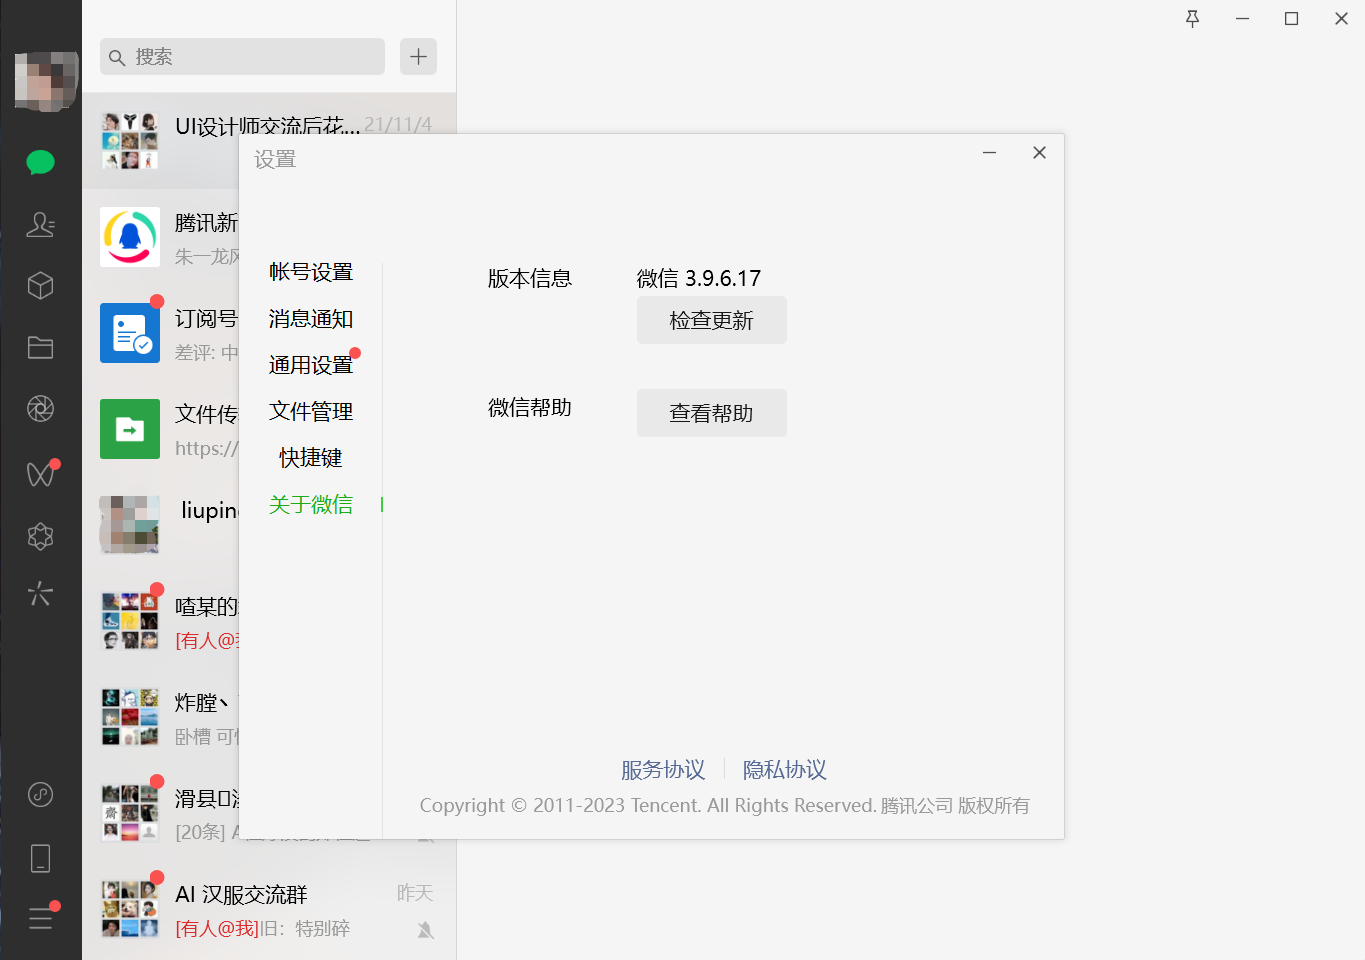Screen dimensions: 1365x960
Task: Open the 隐私协议 link
Action: click(784, 770)
